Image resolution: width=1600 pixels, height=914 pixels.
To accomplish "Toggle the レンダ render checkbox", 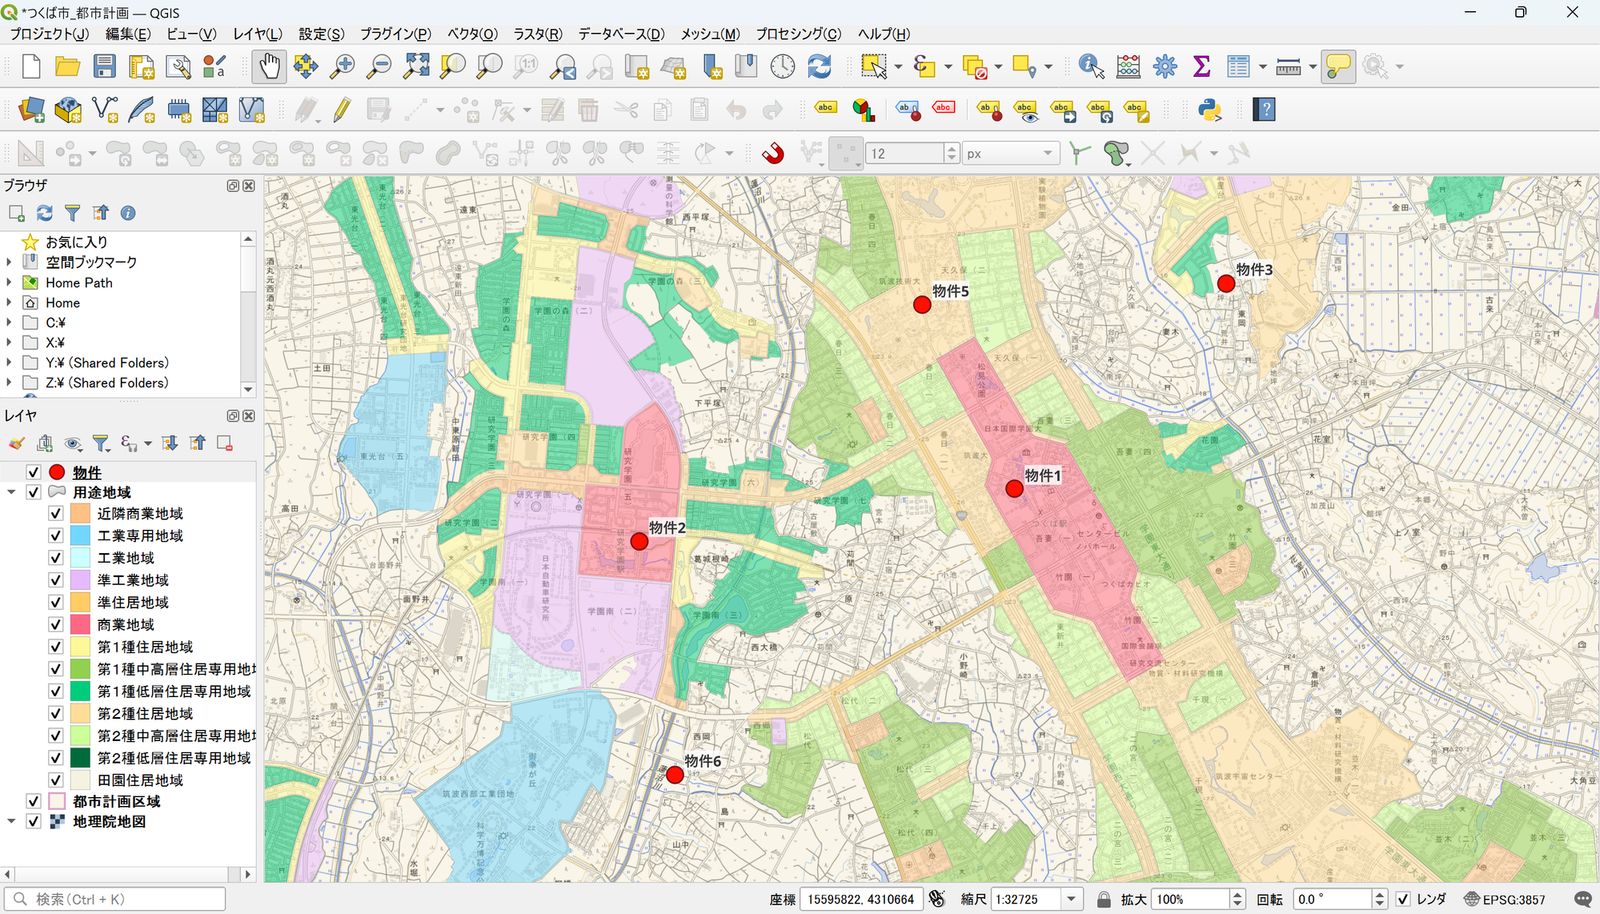I will (1403, 899).
